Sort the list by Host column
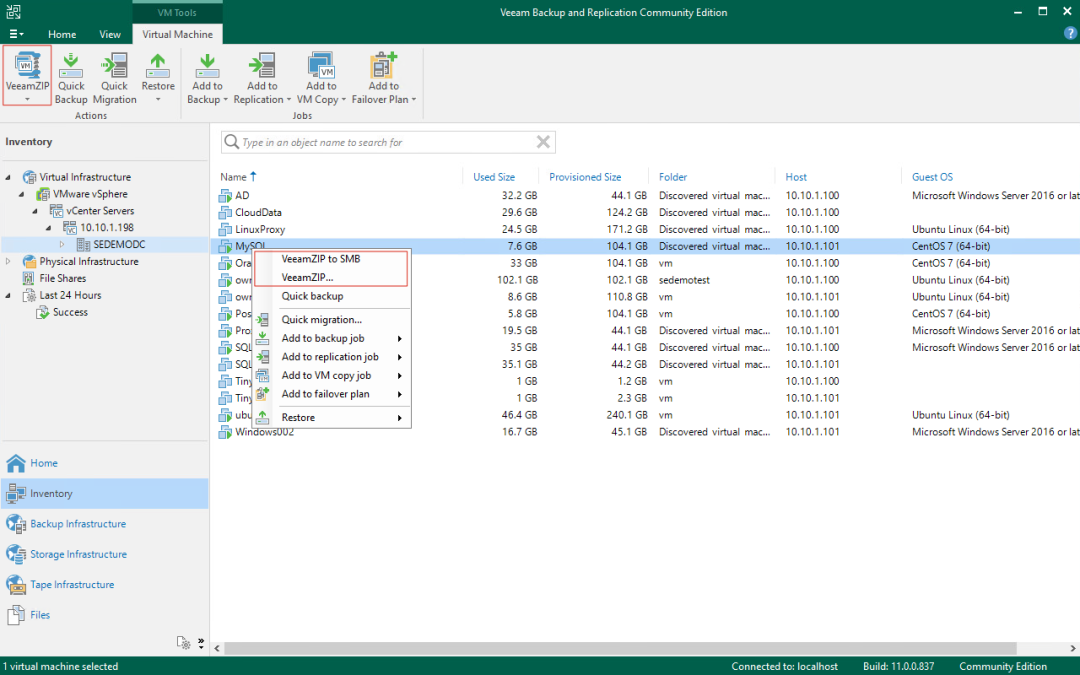Screen dimensions: 1080x675 tap(796, 177)
